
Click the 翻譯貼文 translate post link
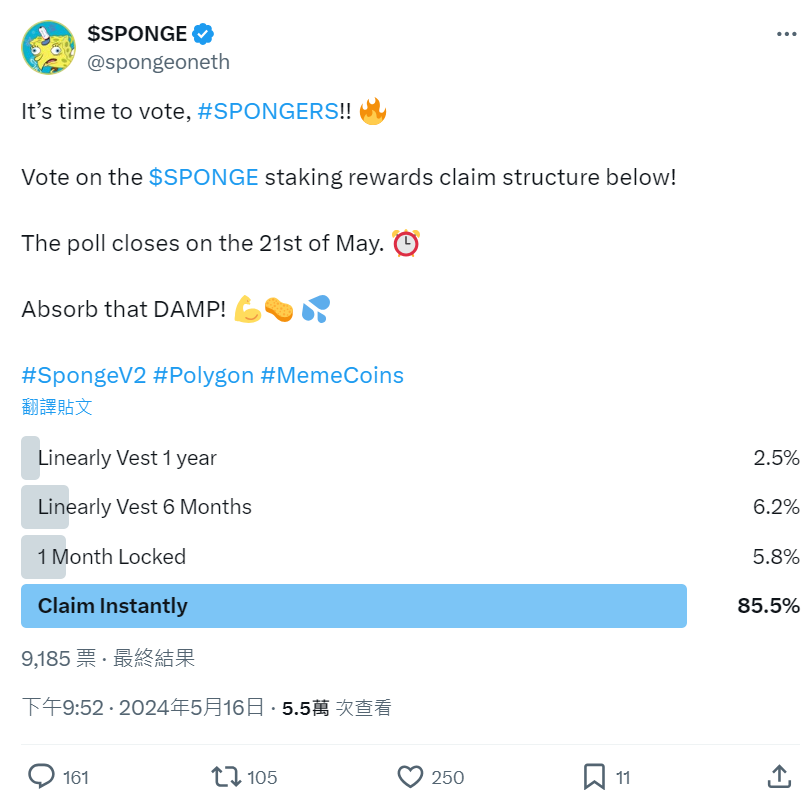click(57, 406)
